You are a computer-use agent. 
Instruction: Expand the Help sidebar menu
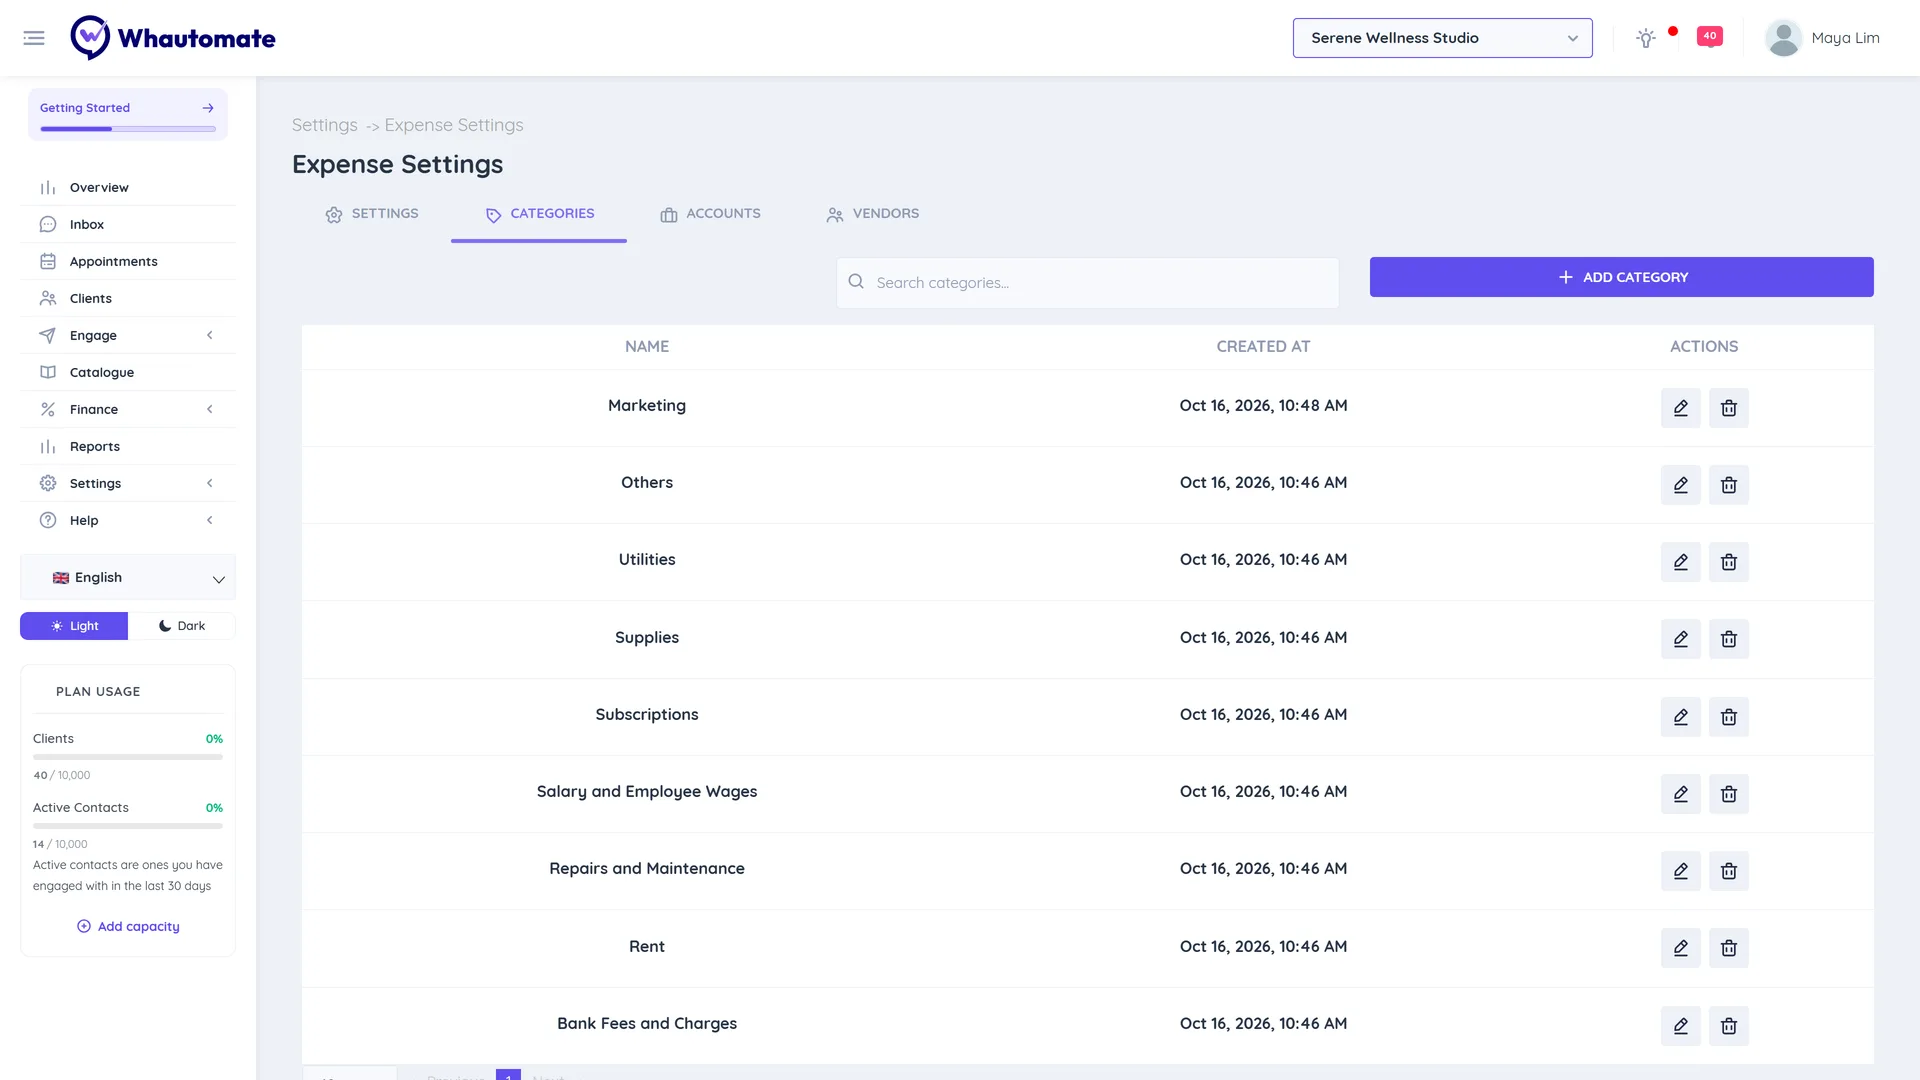click(128, 520)
